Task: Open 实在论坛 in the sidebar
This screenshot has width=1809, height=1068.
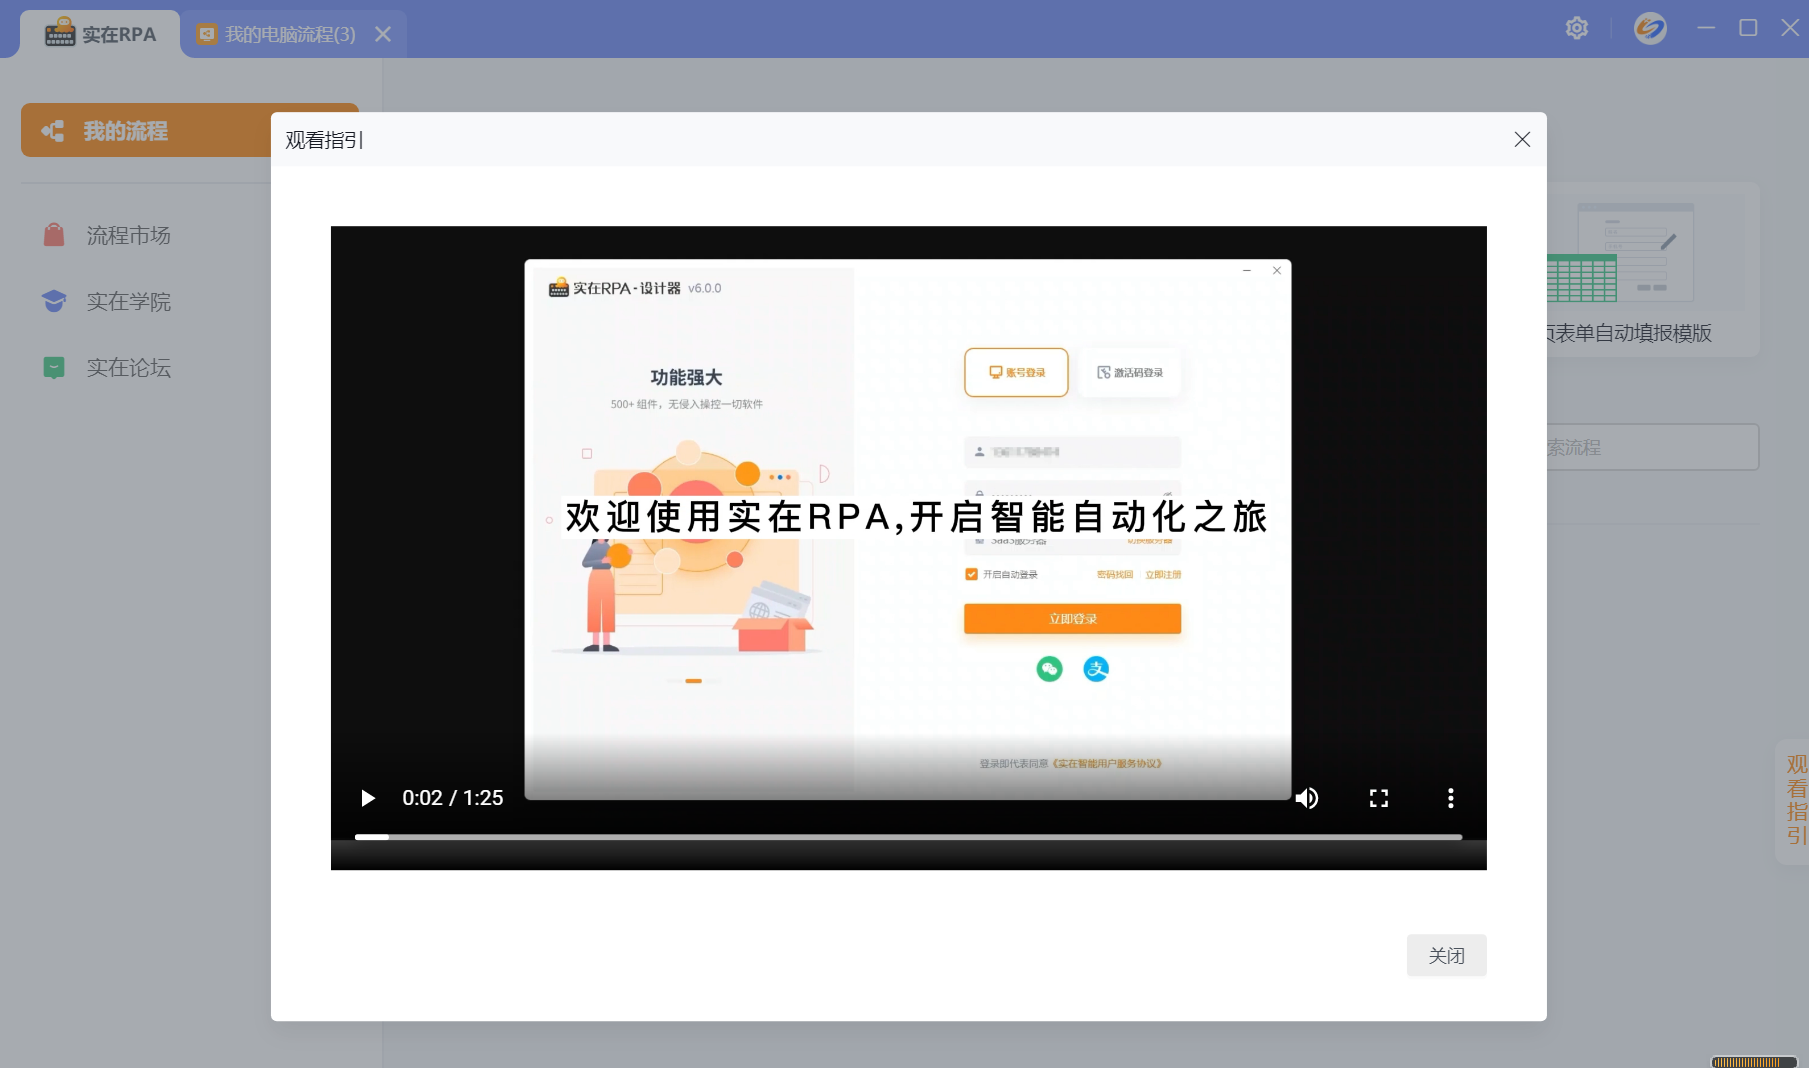Action: click(128, 367)
